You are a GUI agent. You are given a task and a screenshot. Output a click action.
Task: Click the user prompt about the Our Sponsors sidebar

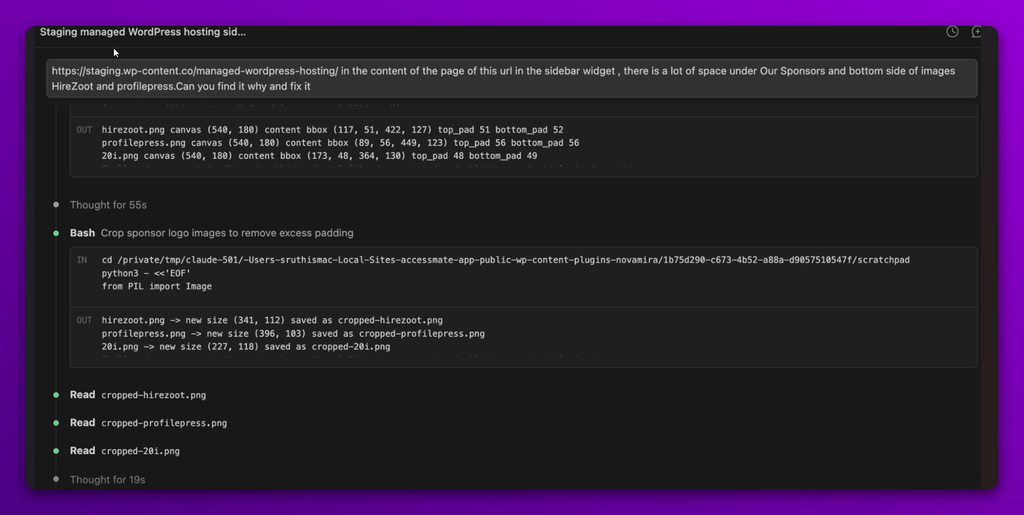click(511, 78)
